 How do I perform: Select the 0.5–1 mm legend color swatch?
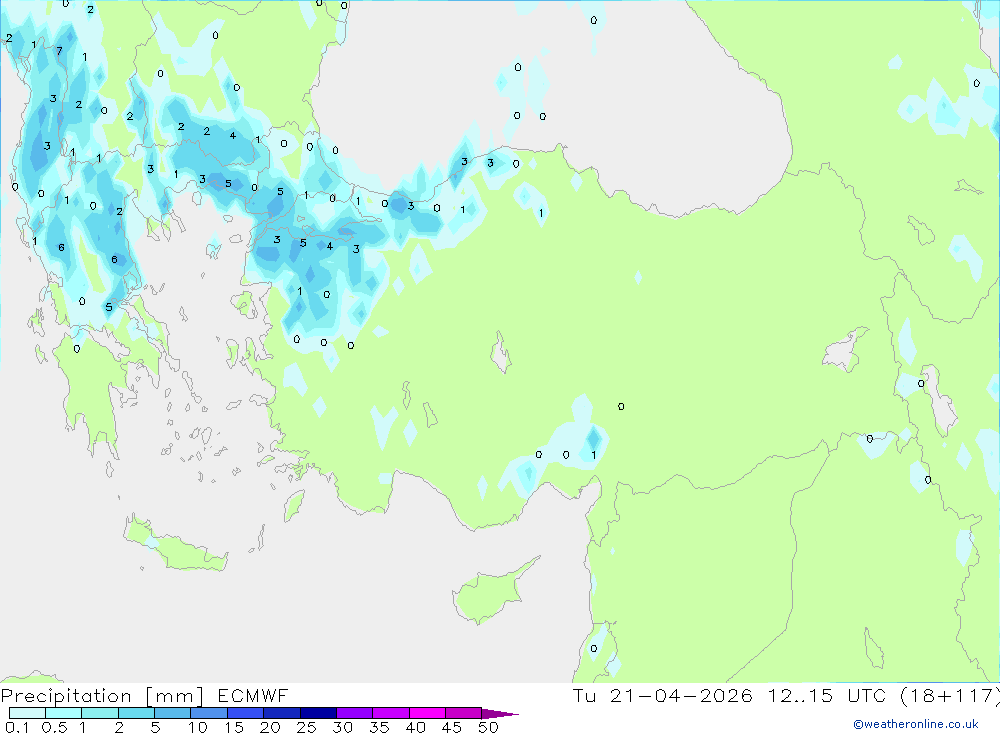click(64, 713)
